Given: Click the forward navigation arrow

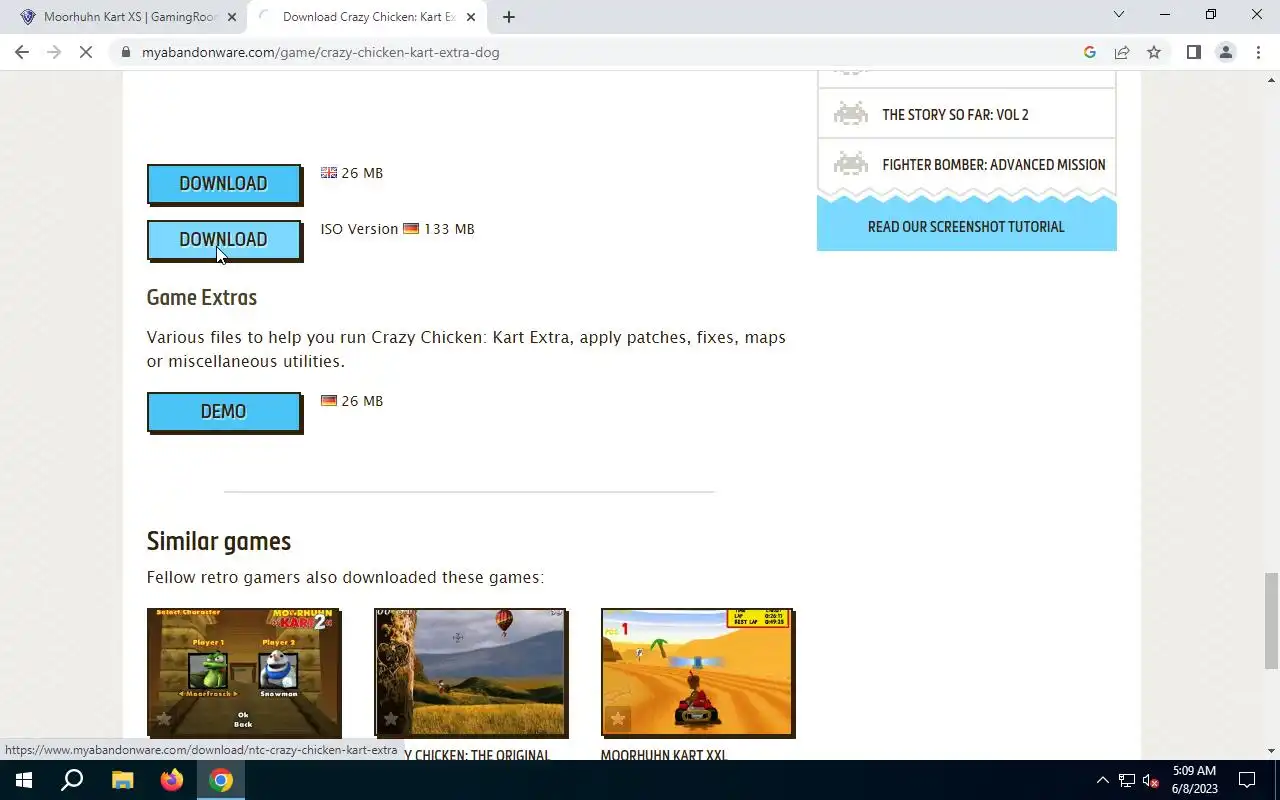Looking at the screenshot, I should 54,52.
